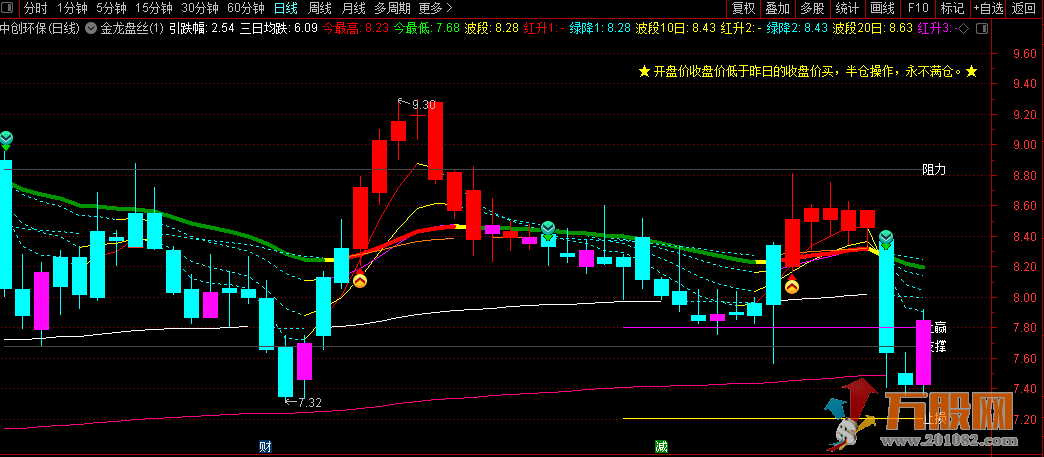Click the 财 event marker at chart bottom
The height and width of the screenshot is (457, 1044).
point(264,446)
